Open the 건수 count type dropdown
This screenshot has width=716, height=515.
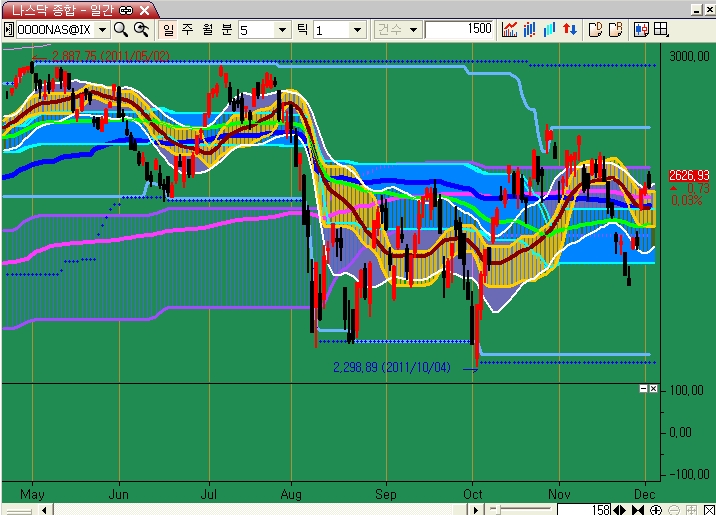coord(414,30)
